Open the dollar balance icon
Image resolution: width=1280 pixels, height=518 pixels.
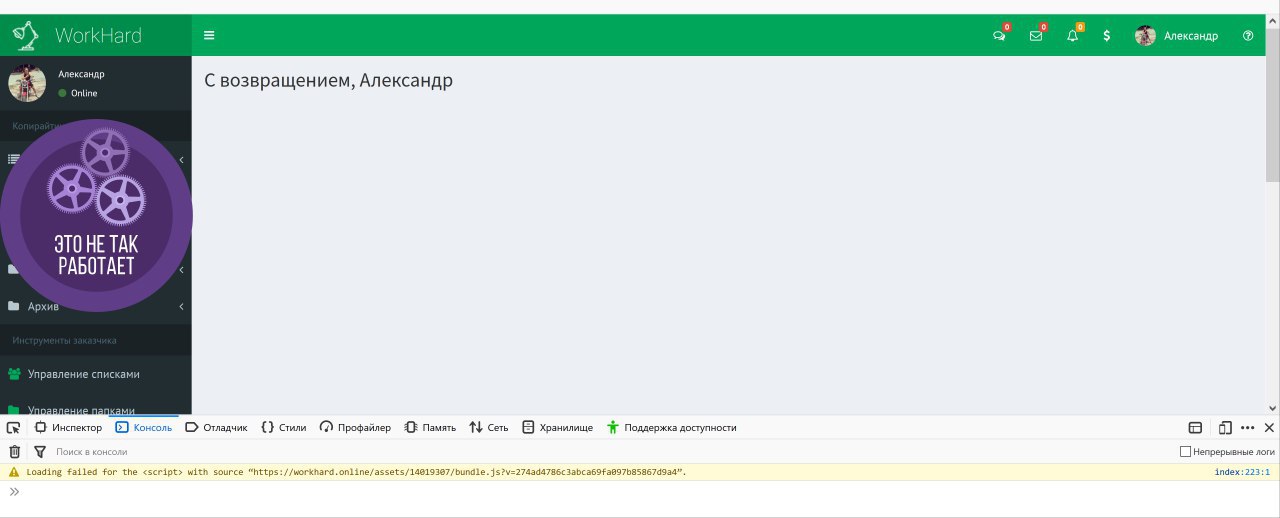[x=1106, y=36]
